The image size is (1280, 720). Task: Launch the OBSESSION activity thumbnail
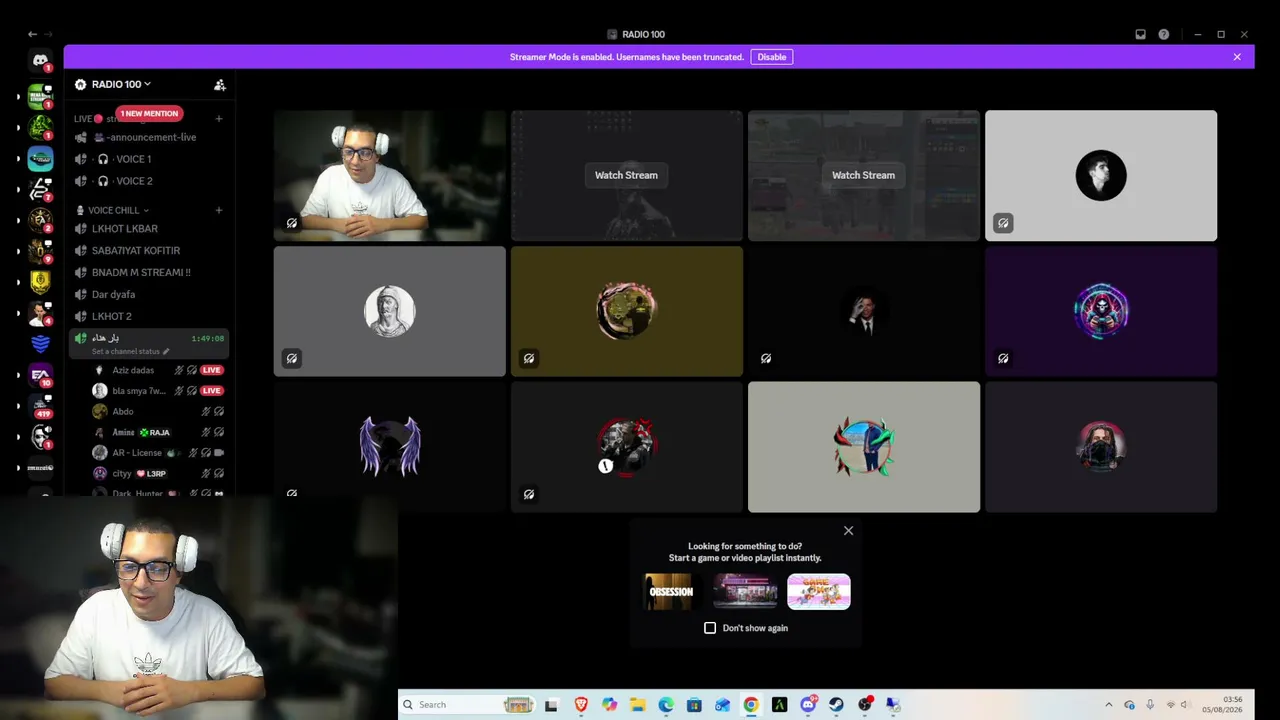[x=670, y=591]
